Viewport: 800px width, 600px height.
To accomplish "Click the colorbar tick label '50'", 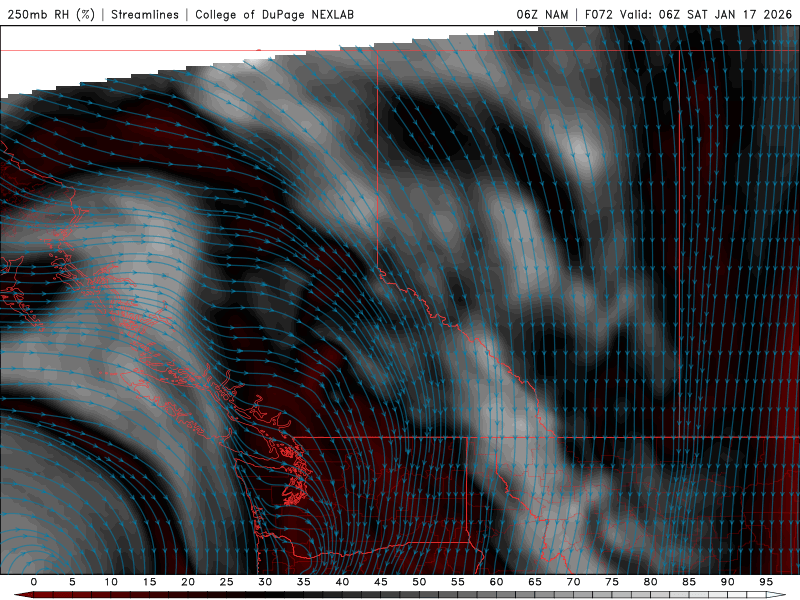I will pyautogui.click(x=419, y=582).
